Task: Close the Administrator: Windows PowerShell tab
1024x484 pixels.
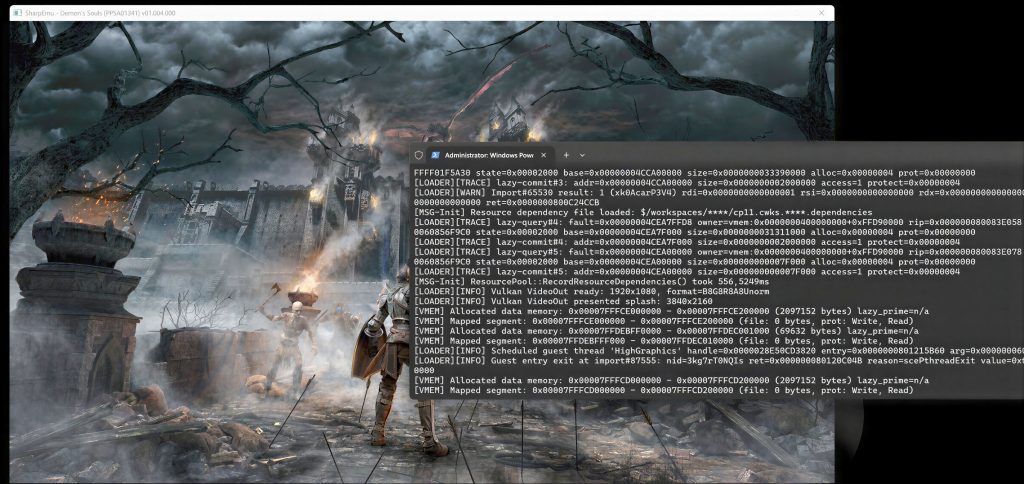Action: point(543,155)
